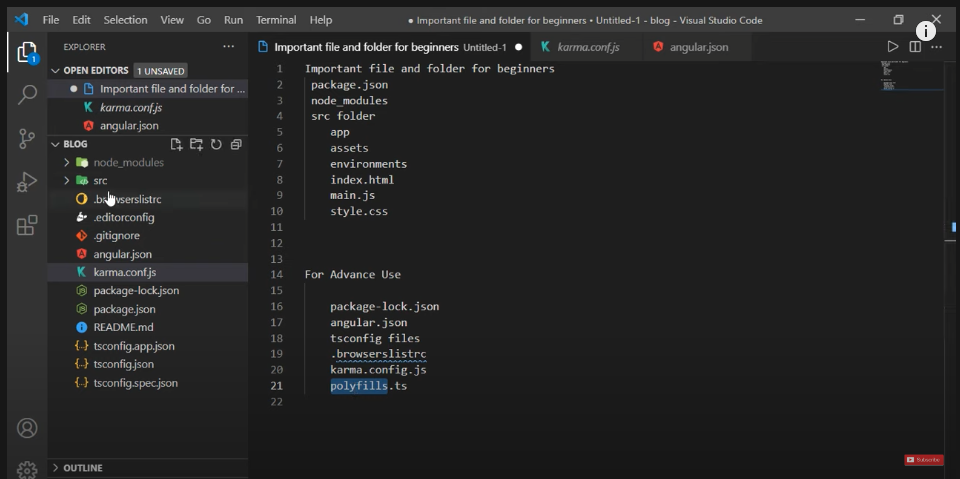Open the Source Control view

pyautogui.click(x=27, y=139)
